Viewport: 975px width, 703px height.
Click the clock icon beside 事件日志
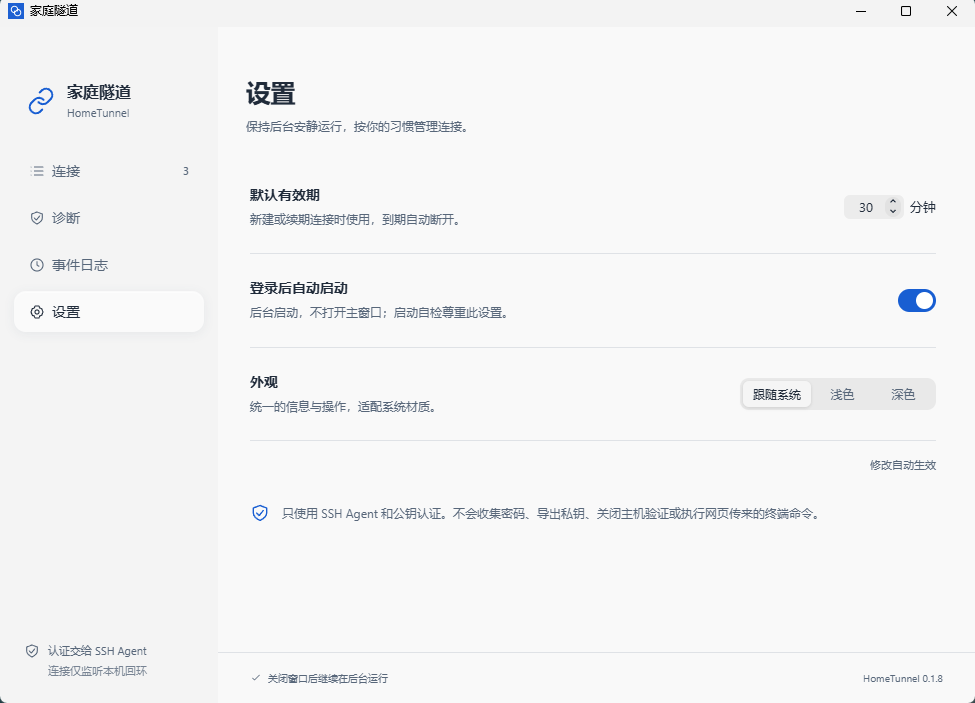[x=37, y=265]
